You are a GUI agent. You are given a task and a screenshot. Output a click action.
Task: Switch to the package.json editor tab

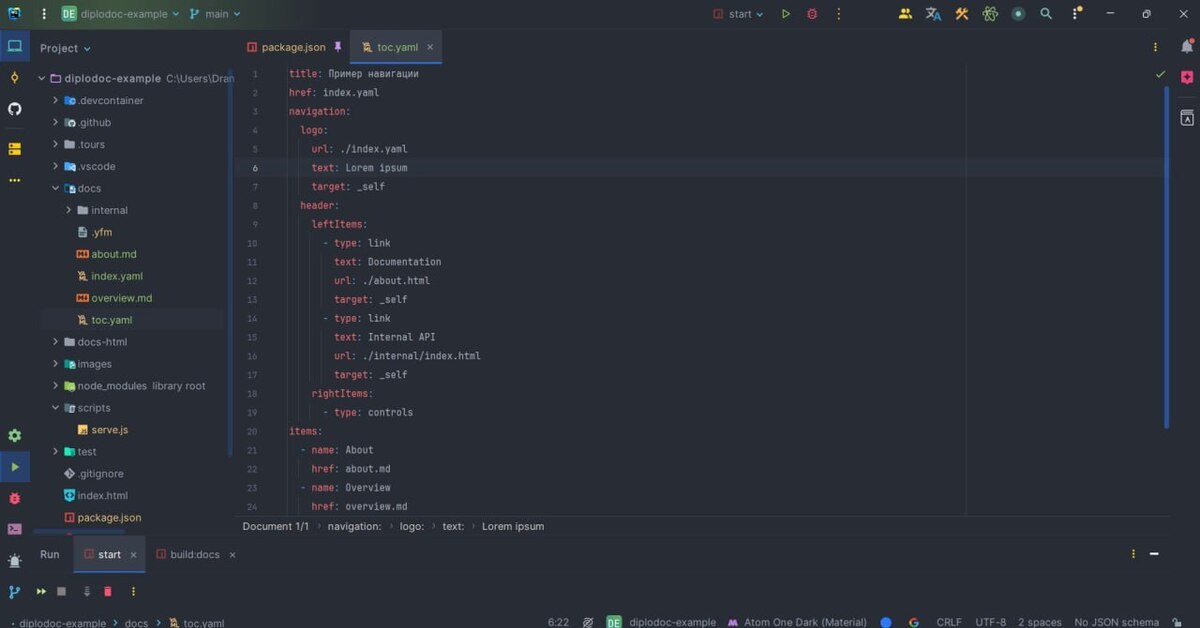pos(292,47)
